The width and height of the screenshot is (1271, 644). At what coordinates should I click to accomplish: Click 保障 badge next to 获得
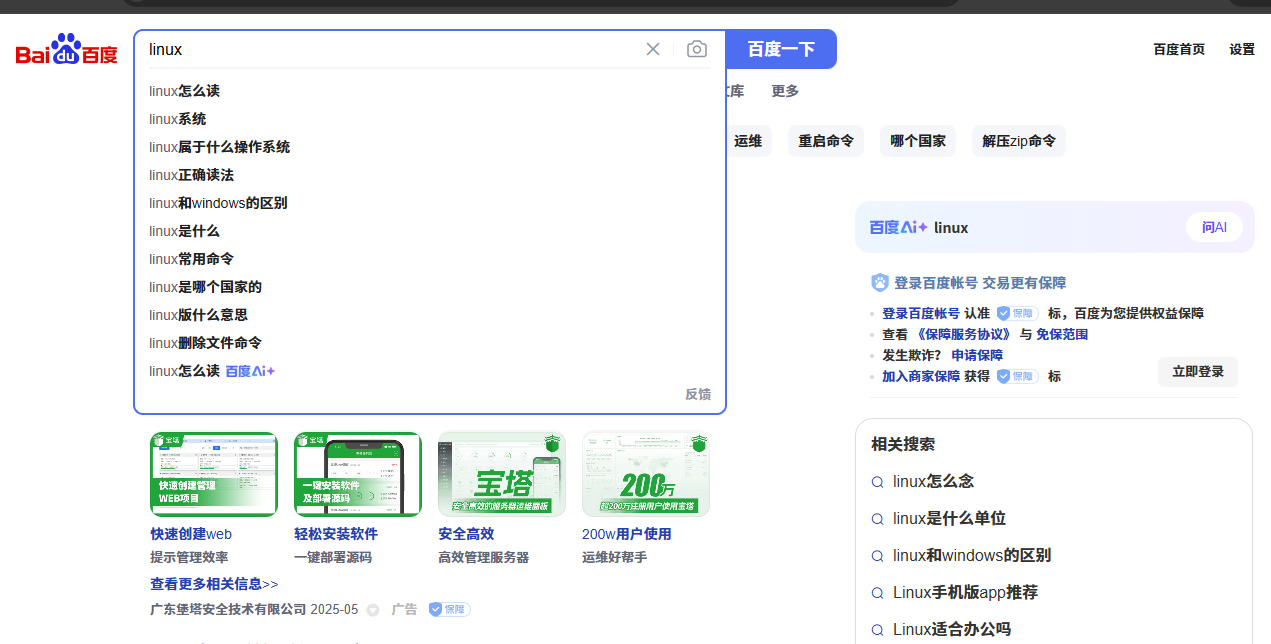1018,376
